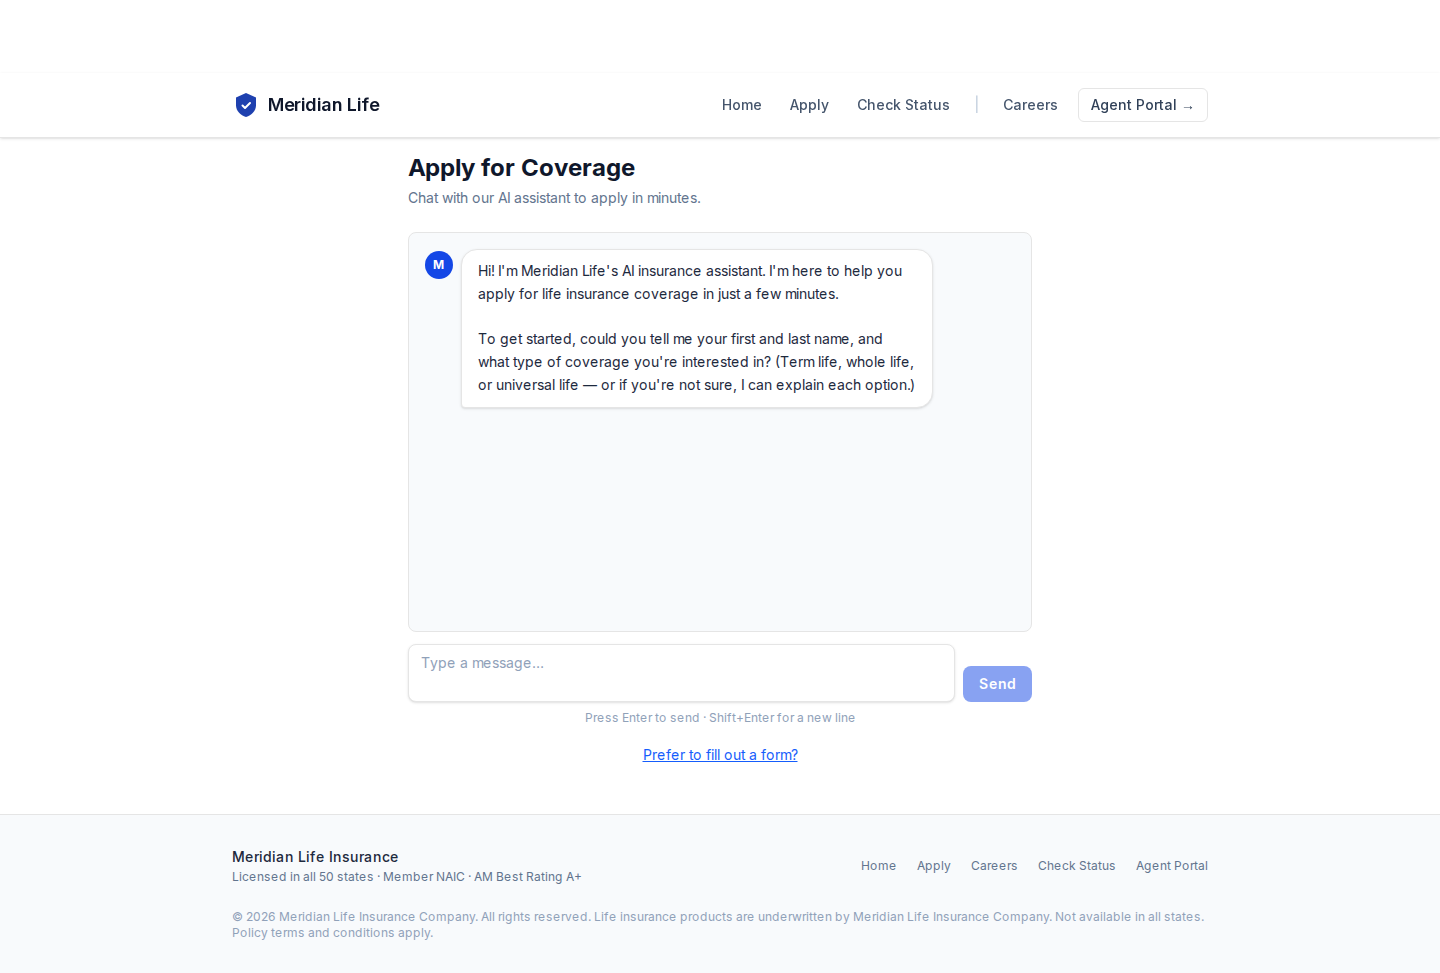Click the Apply for Coverage heading

(x=521, y=168)
